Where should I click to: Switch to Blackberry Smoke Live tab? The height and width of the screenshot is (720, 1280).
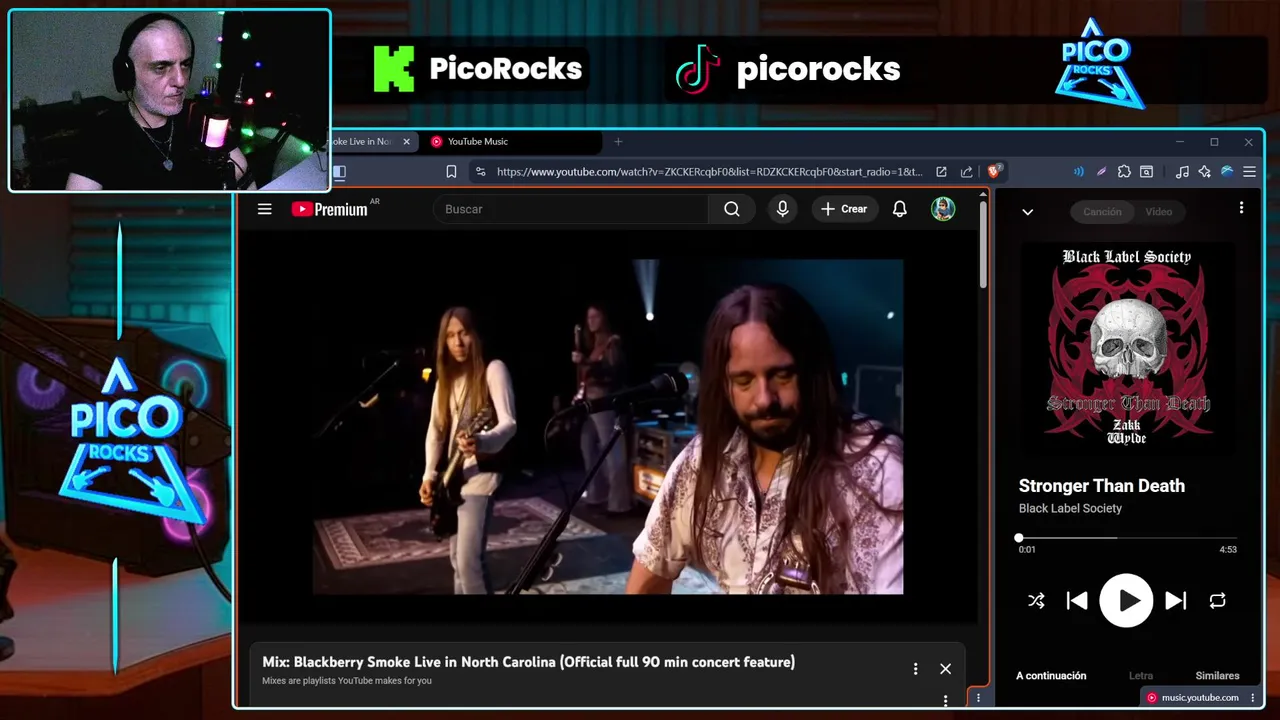(361, 142)
